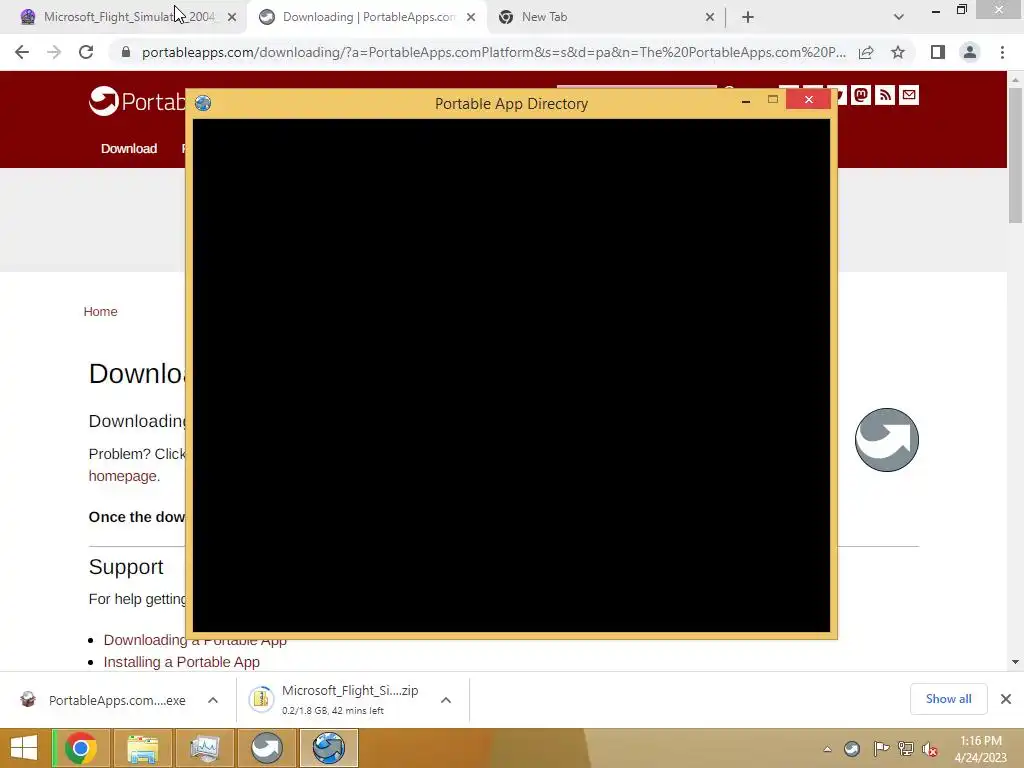This screenshot has width=1024, height=768.
Task: Open the Download menu on PortableApps site
Action: pos(129,148)
